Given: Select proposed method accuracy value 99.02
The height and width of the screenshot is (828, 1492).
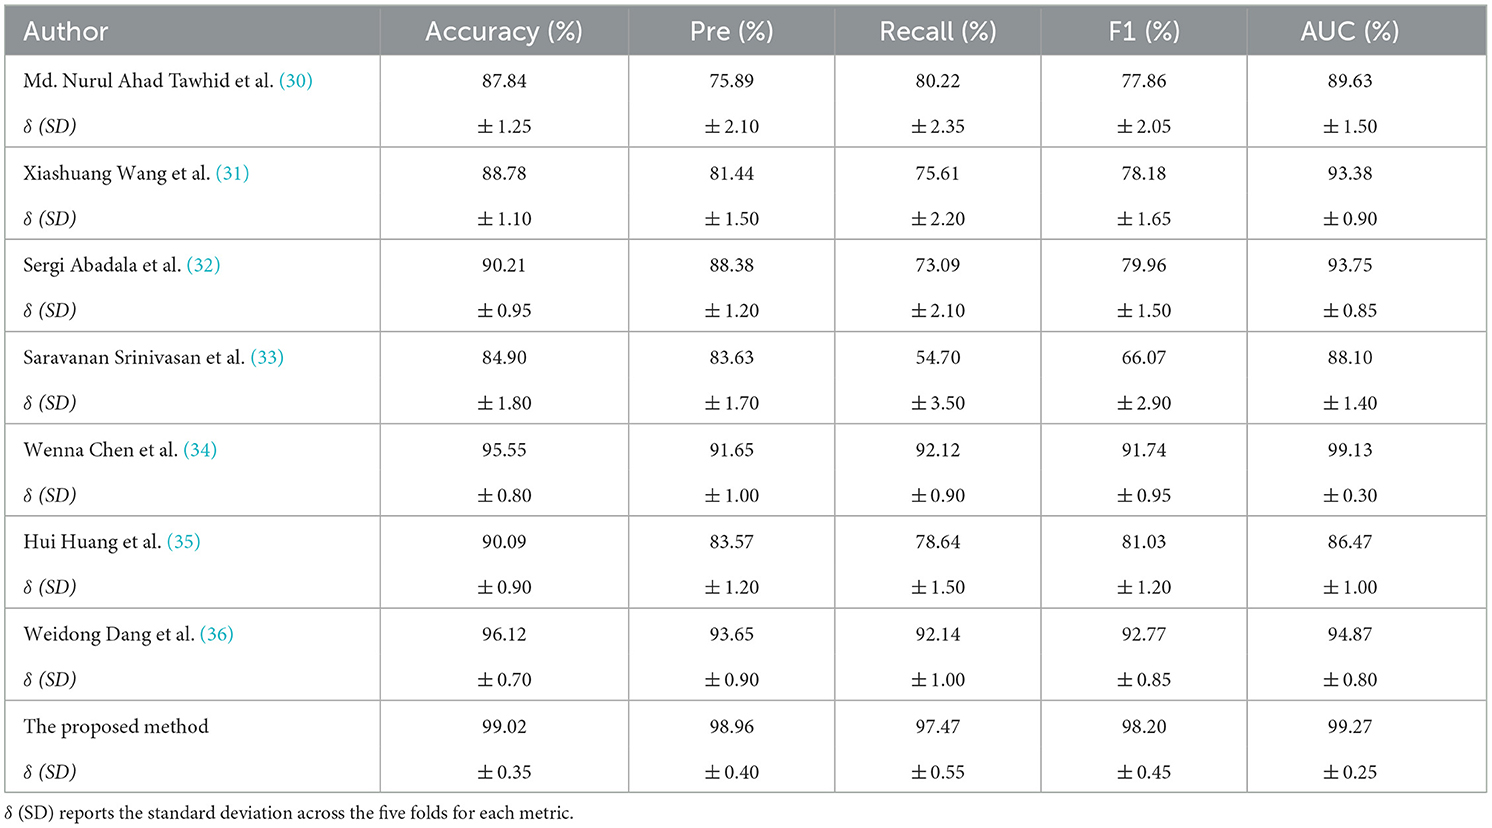Looking at the screenshot, I should [504, 727].
